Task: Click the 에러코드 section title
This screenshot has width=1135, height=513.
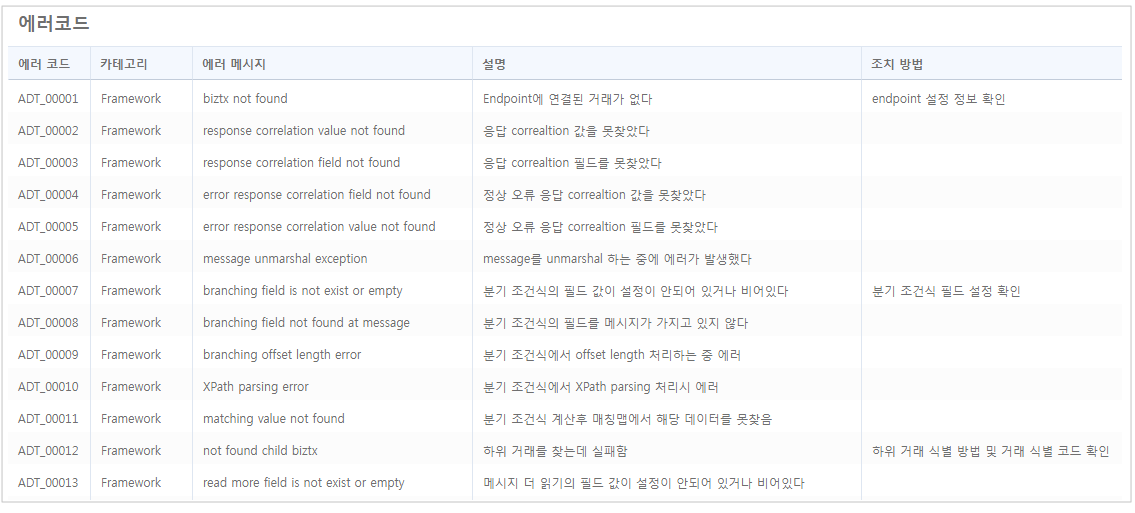Action: pos(54,23)
